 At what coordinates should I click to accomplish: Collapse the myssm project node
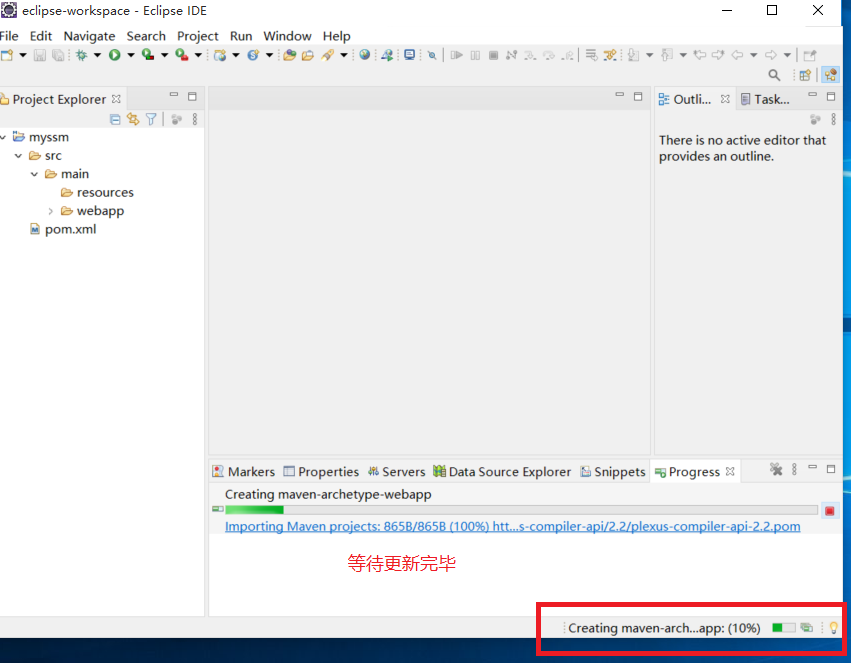[3, 137]
